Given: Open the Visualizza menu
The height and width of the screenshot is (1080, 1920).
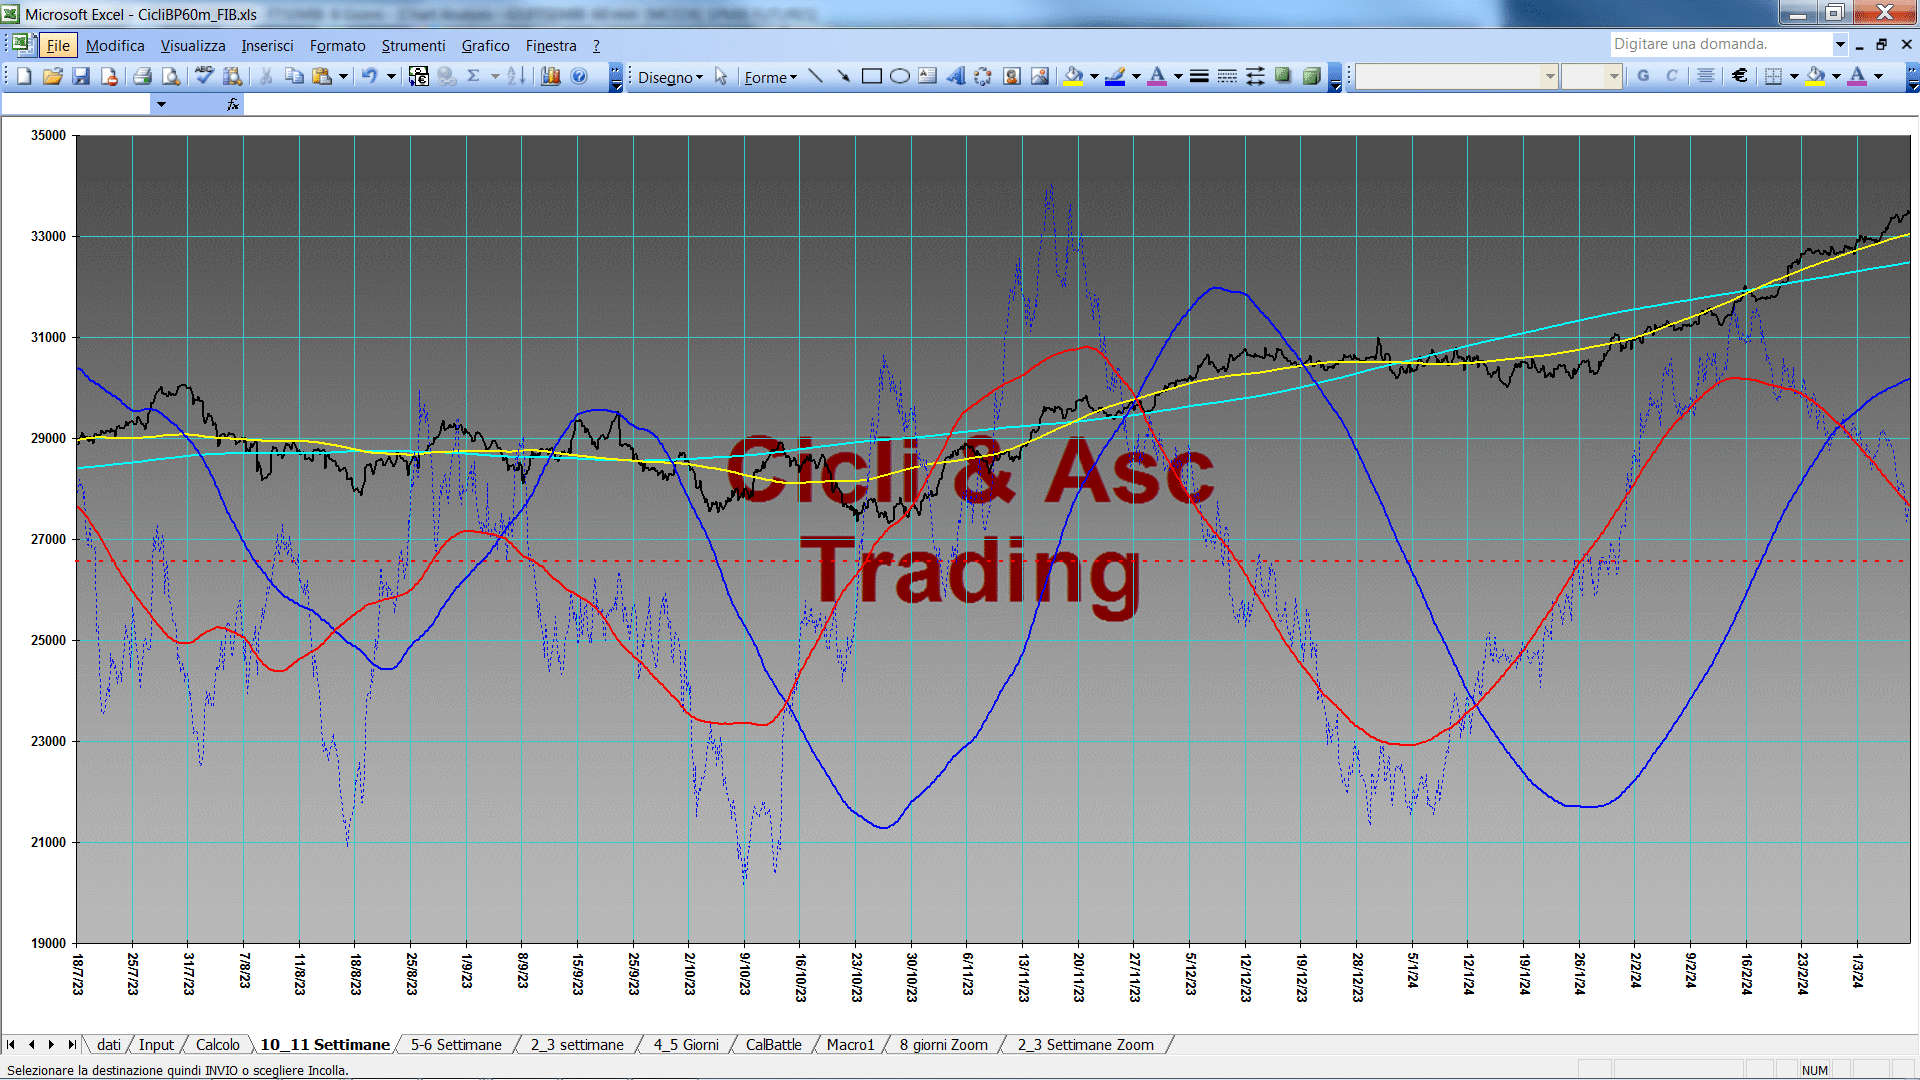Looking at the screenshot, I should (x=193, y=45).
